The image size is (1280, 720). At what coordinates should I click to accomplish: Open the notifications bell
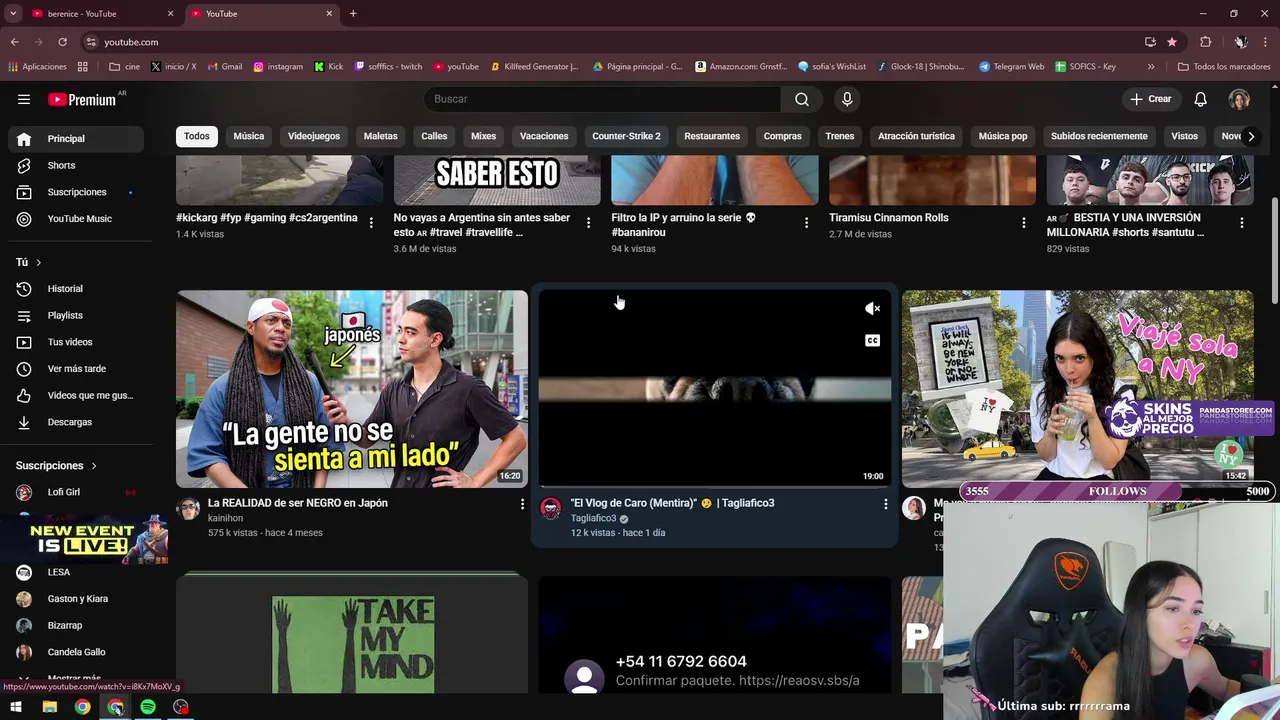1201,99
